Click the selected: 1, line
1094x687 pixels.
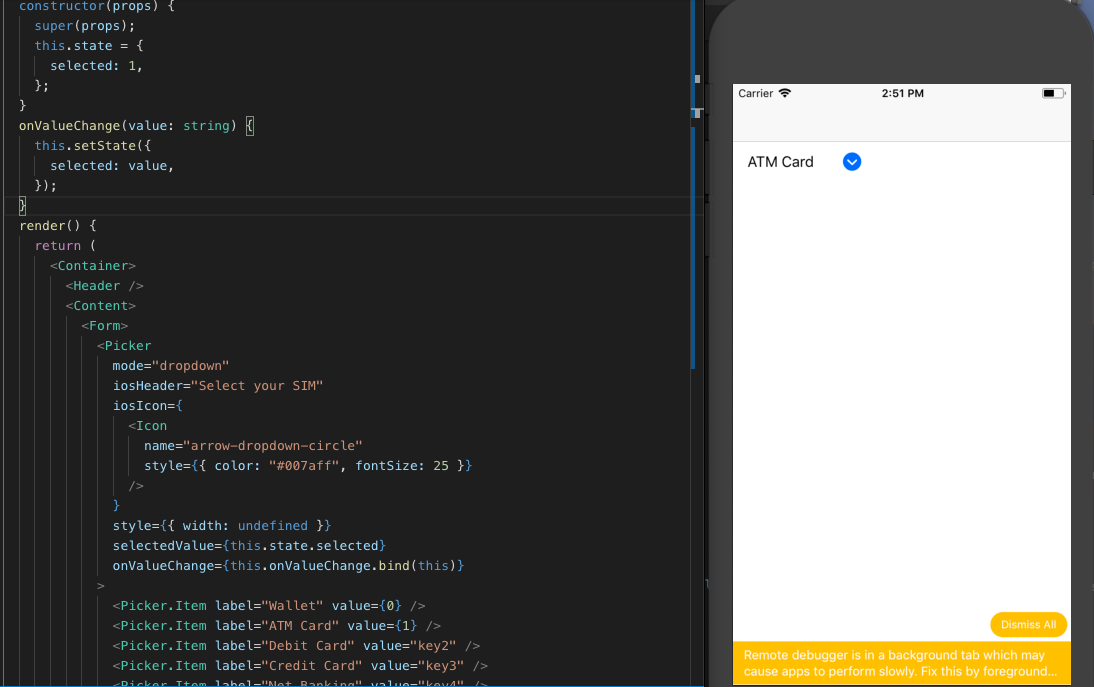[x=96, y=66]
